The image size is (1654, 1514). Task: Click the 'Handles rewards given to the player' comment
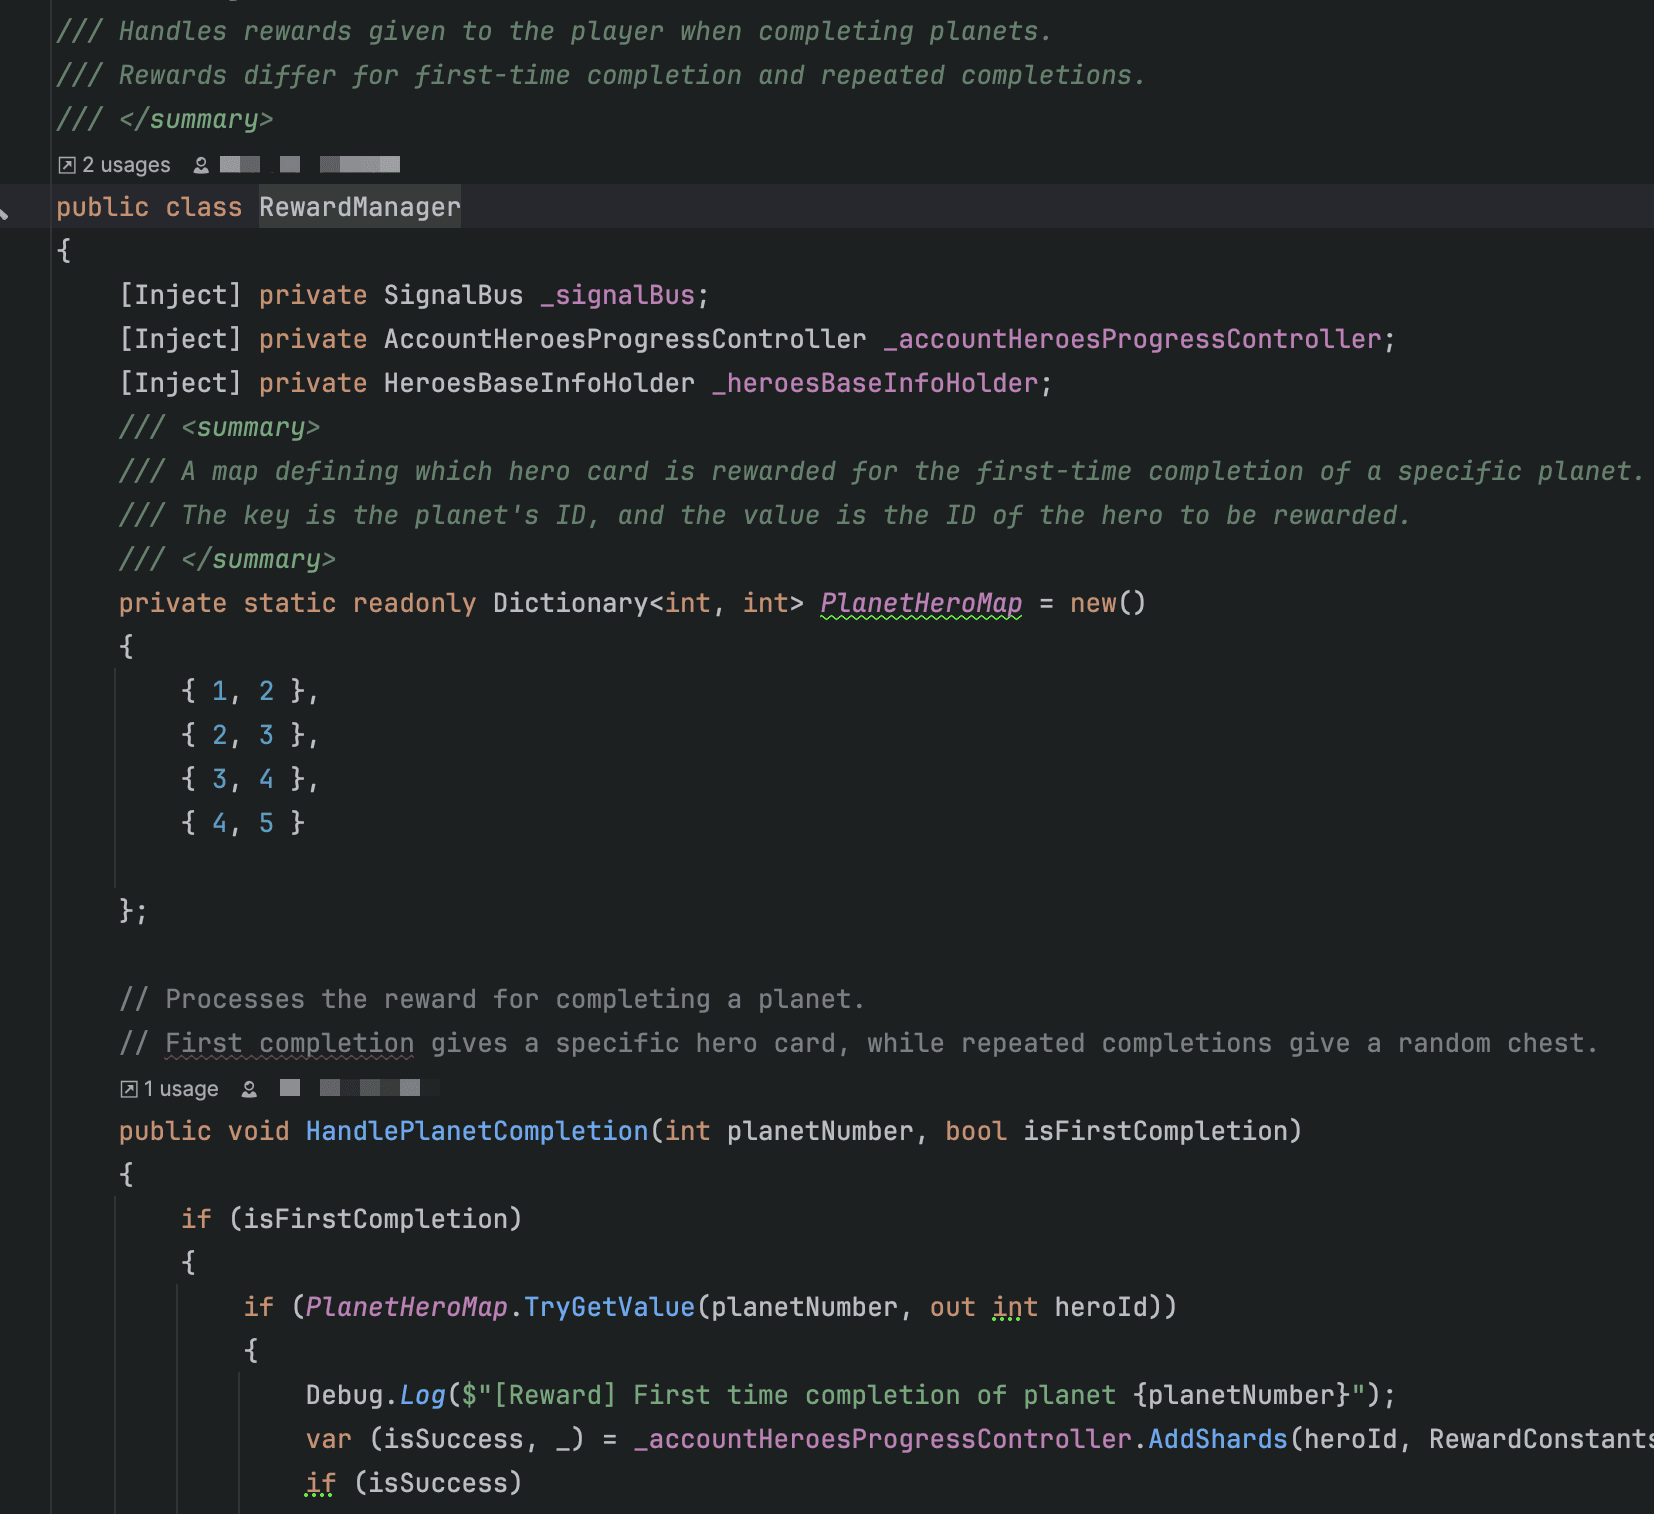pyautogui.click(x=555, y=31)
